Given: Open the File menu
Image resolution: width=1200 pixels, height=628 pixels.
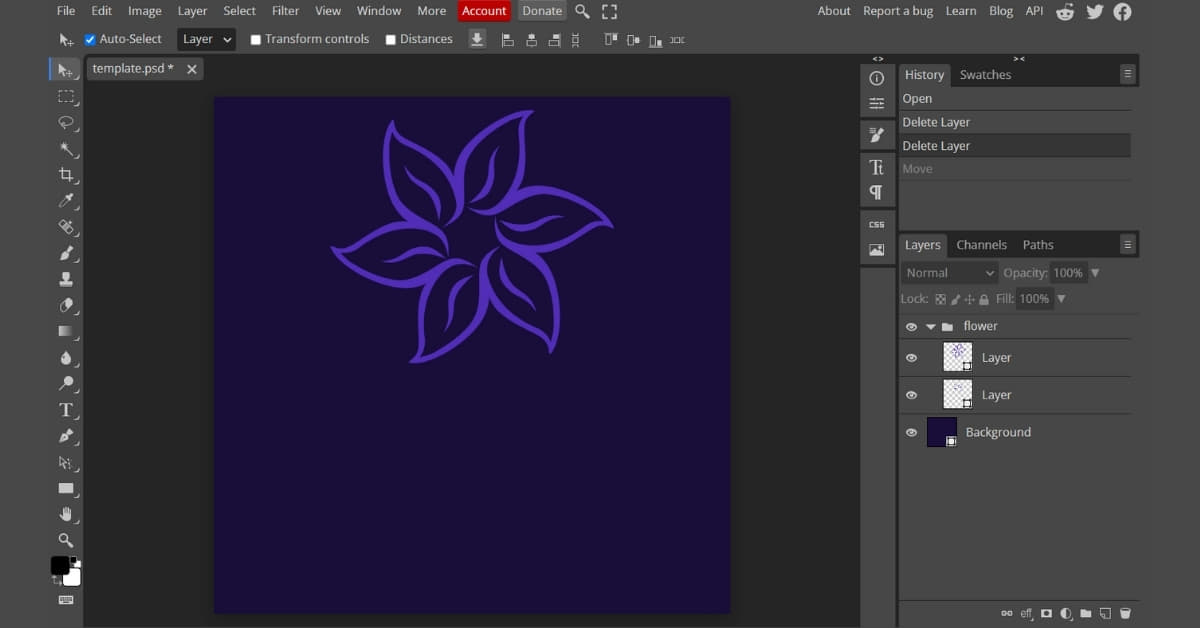Looking at the screenshot, I should tap(66, 11).
